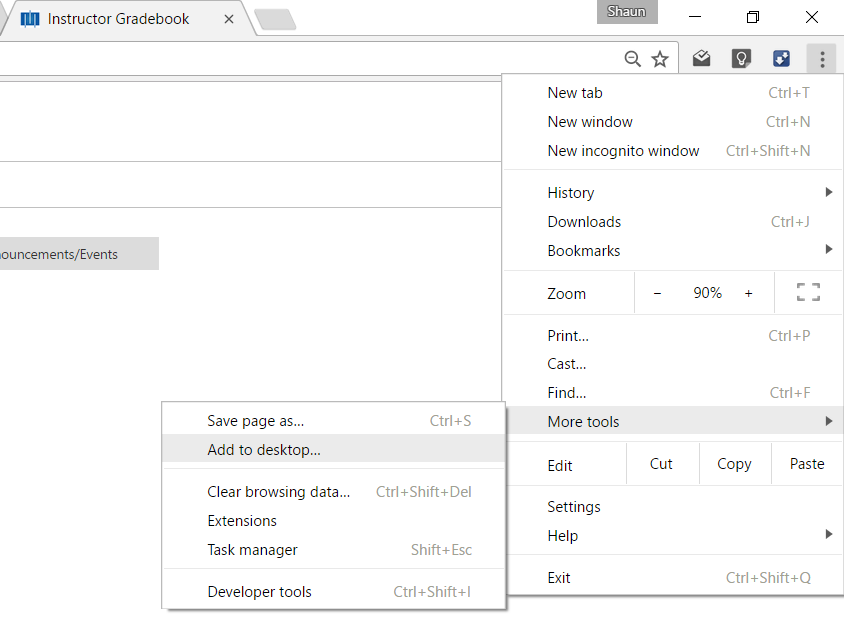Open Extensions from More tools
This screenshot has height=626, width=844.
click(x=334, y=521)
